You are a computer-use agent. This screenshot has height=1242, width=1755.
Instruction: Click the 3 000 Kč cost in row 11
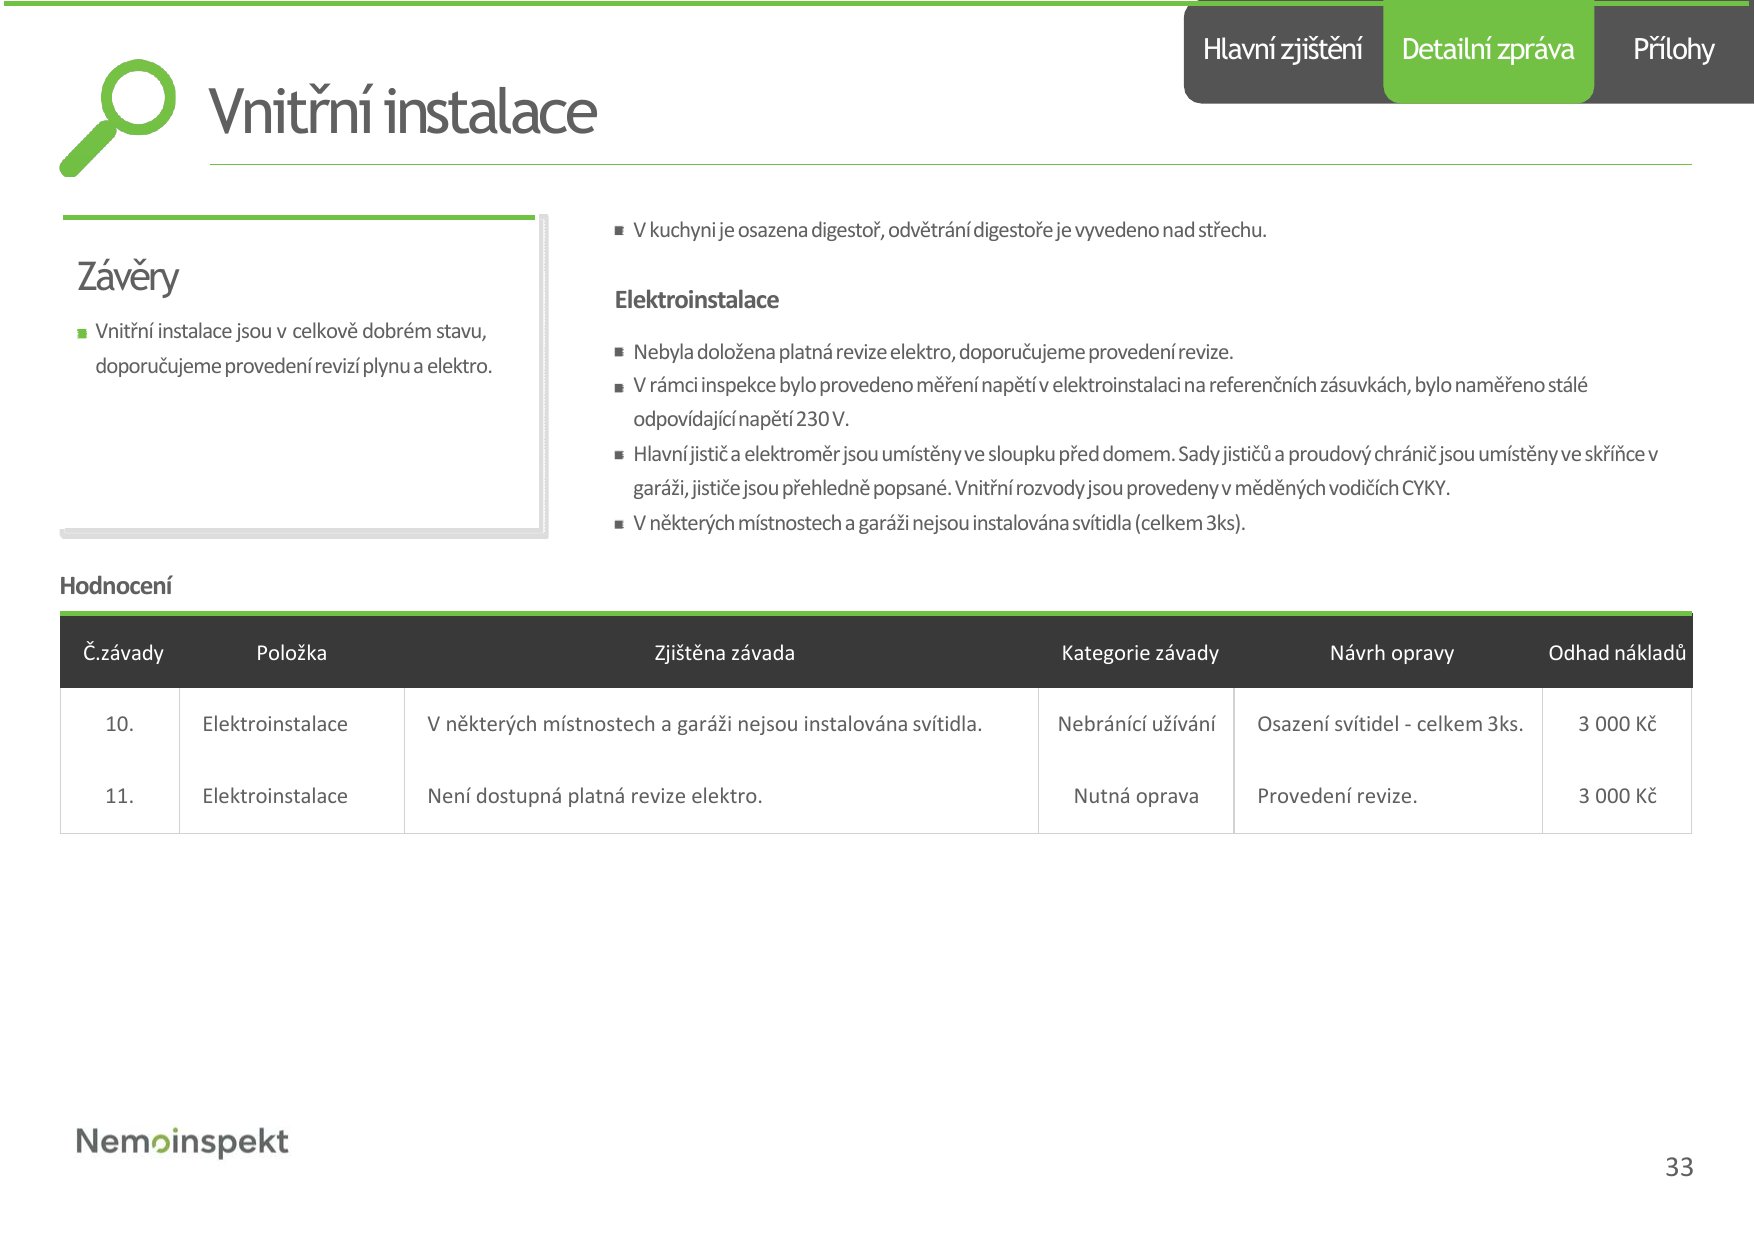click(x=1617, y=796)
